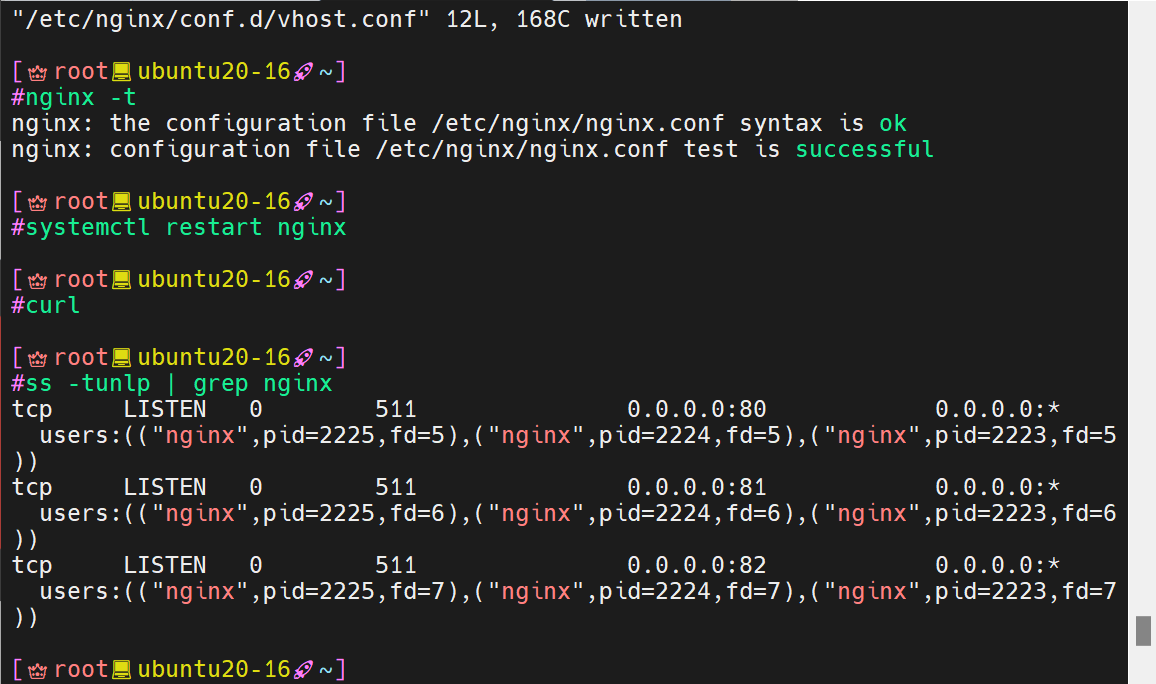The width and height of the screenshot is (1156, 684).
Task: Click the 'ss -tunlp | grep nginx' command
Action: (x=179, y=383)
